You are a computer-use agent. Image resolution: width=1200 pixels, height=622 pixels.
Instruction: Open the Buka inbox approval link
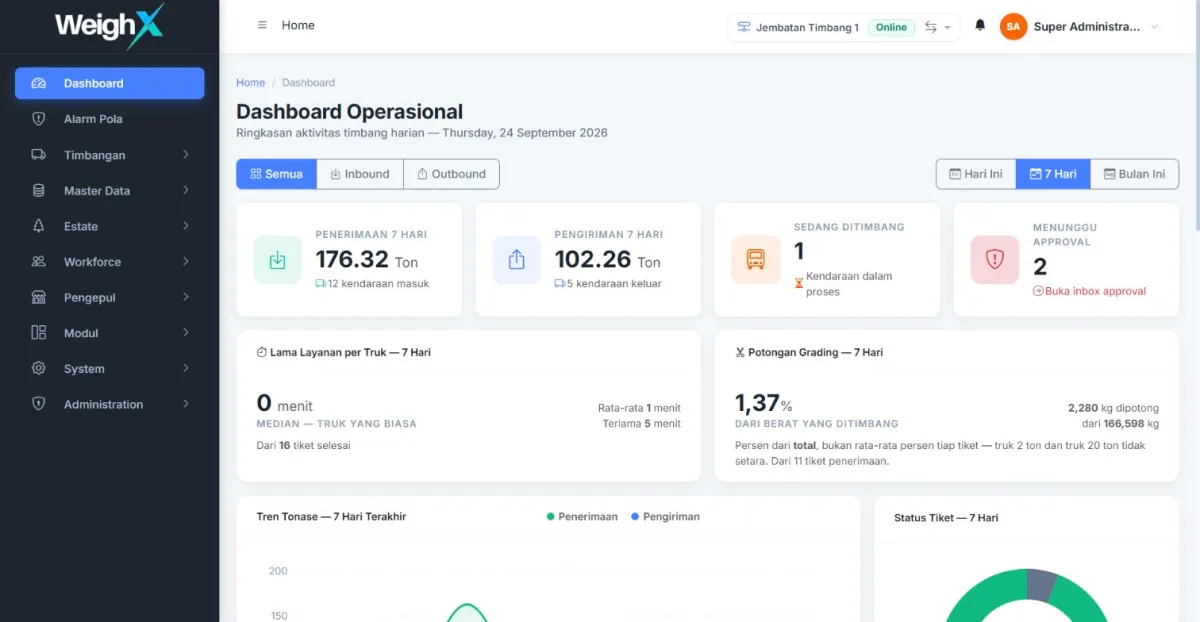point(1089,291)
